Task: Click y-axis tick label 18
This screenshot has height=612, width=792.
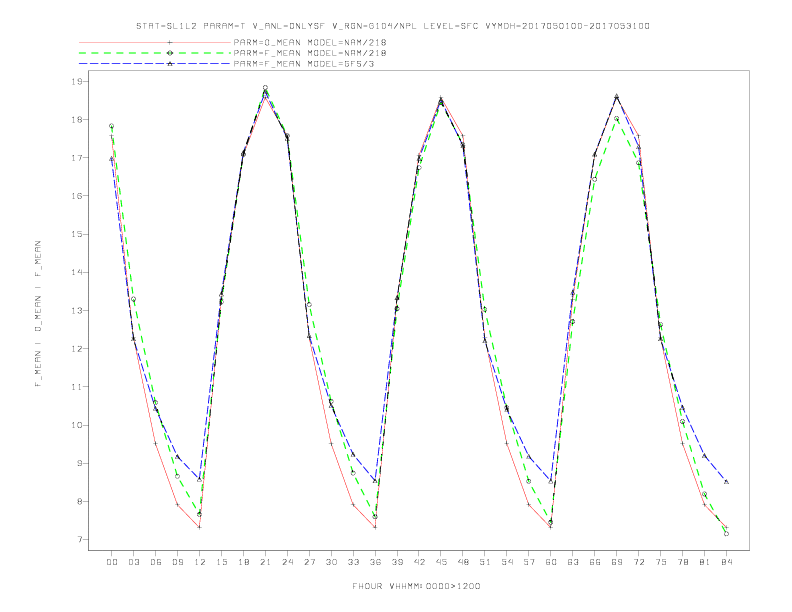Action: click(77, 120)
